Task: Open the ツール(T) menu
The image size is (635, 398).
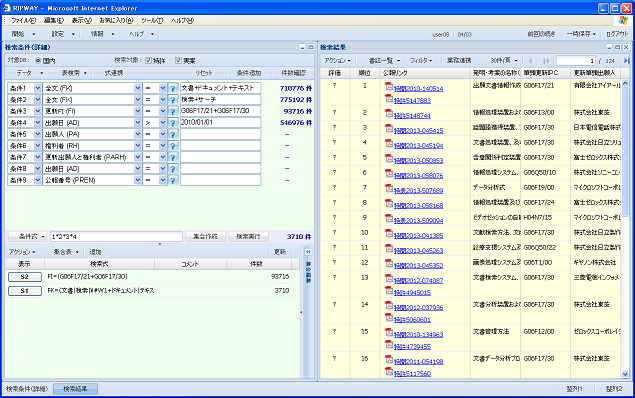Action: (152, 21)
